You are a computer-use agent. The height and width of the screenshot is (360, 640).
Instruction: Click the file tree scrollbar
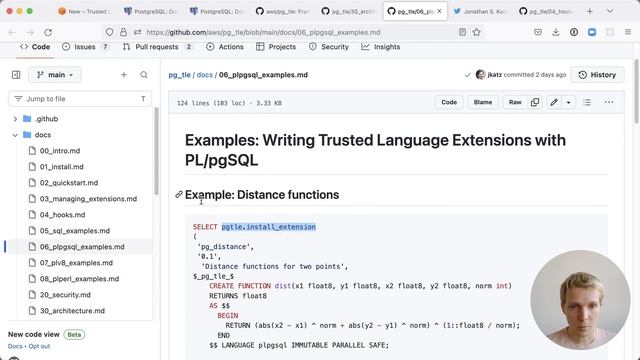click(x=156, y=151)
